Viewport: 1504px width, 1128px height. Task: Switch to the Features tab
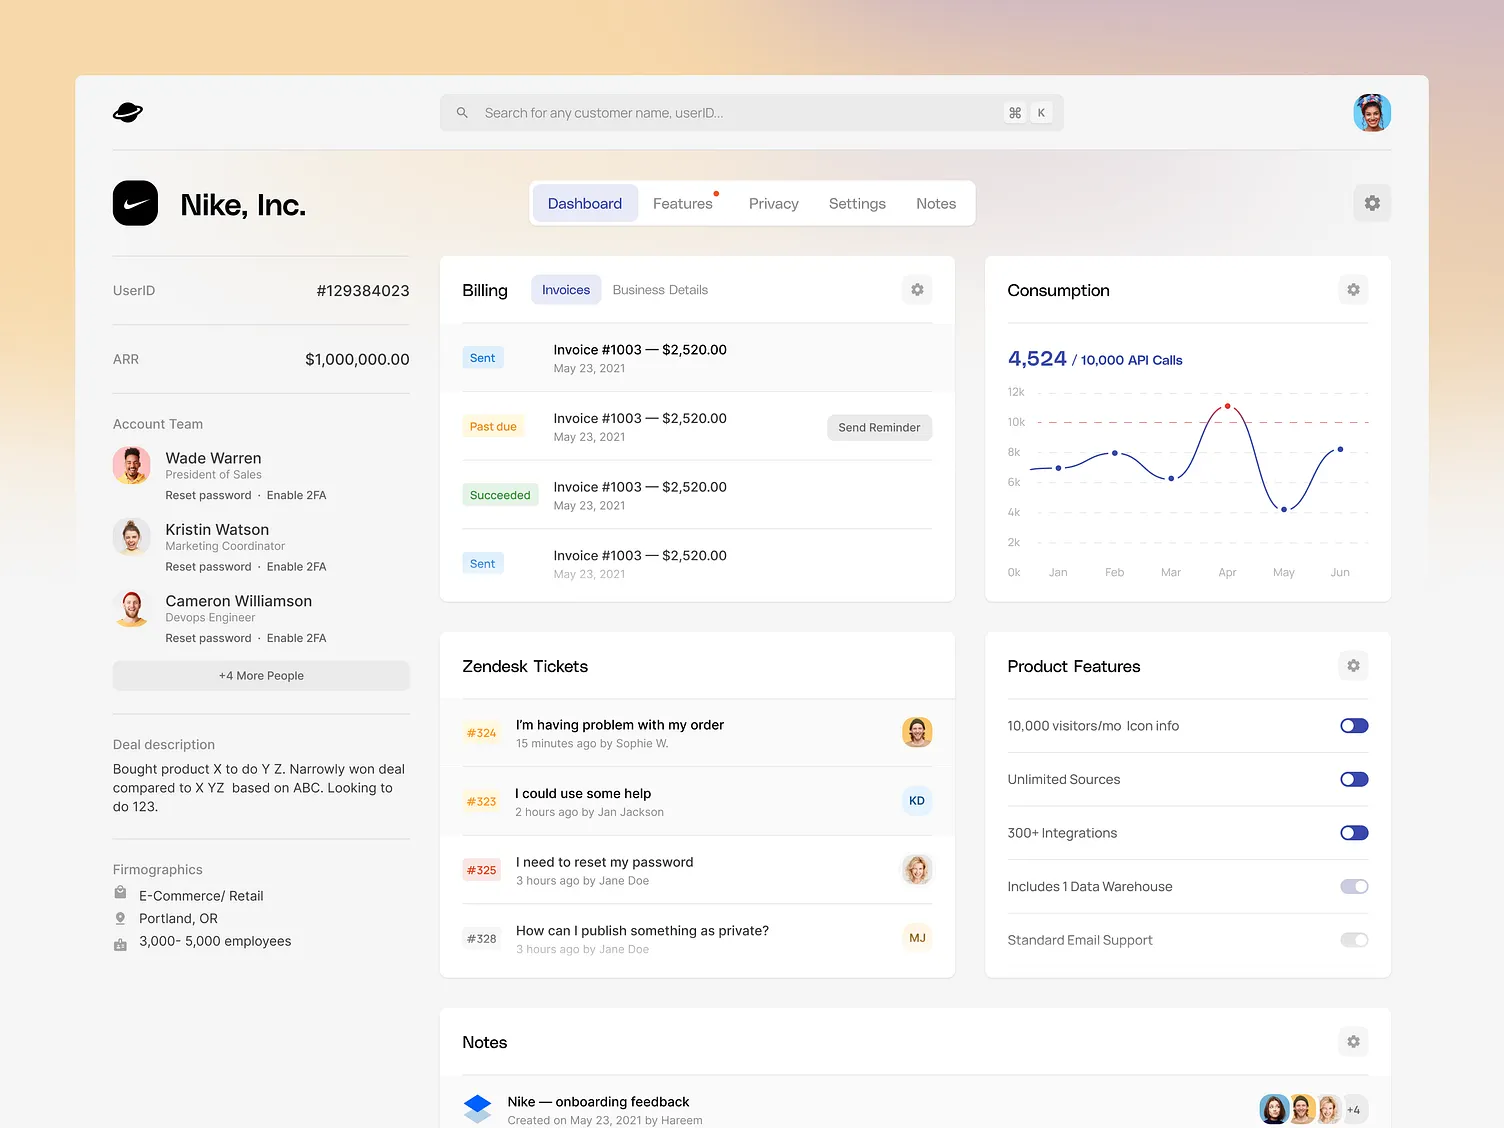click(683, 204)
